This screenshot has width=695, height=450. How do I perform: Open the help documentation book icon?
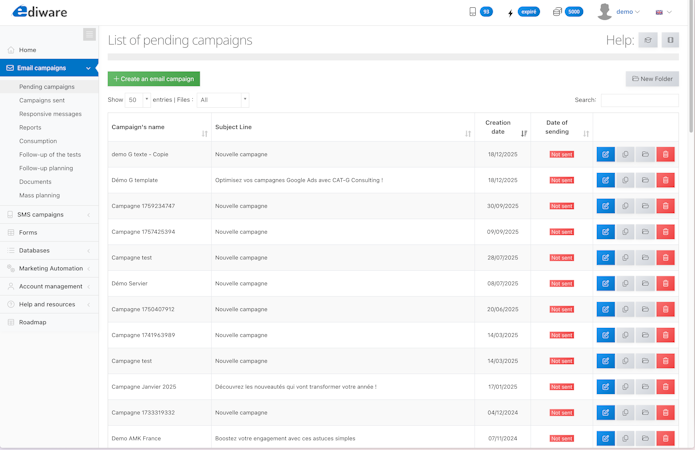(x=670, y=41)
